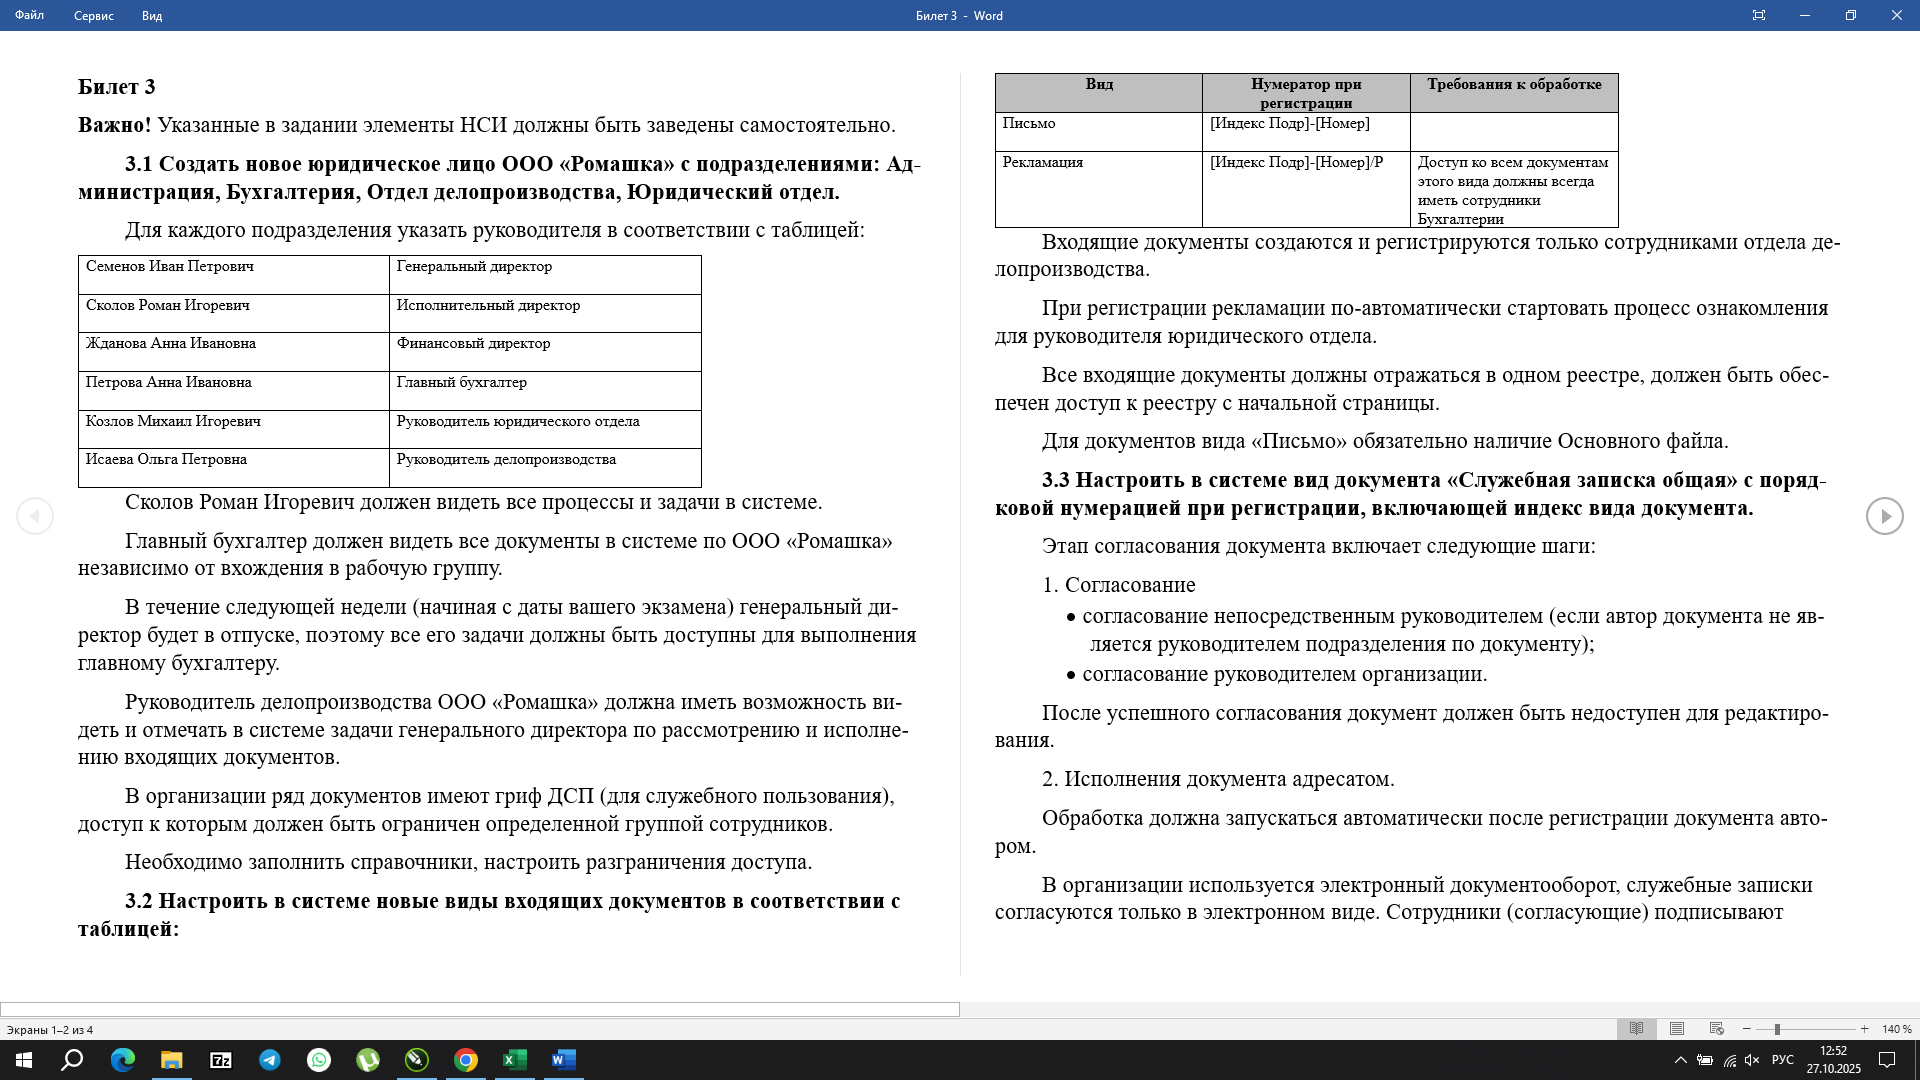Expand hidden icons with the tray chevron
Screen dimensions: 1920x1080
tap(1682, 1061)
